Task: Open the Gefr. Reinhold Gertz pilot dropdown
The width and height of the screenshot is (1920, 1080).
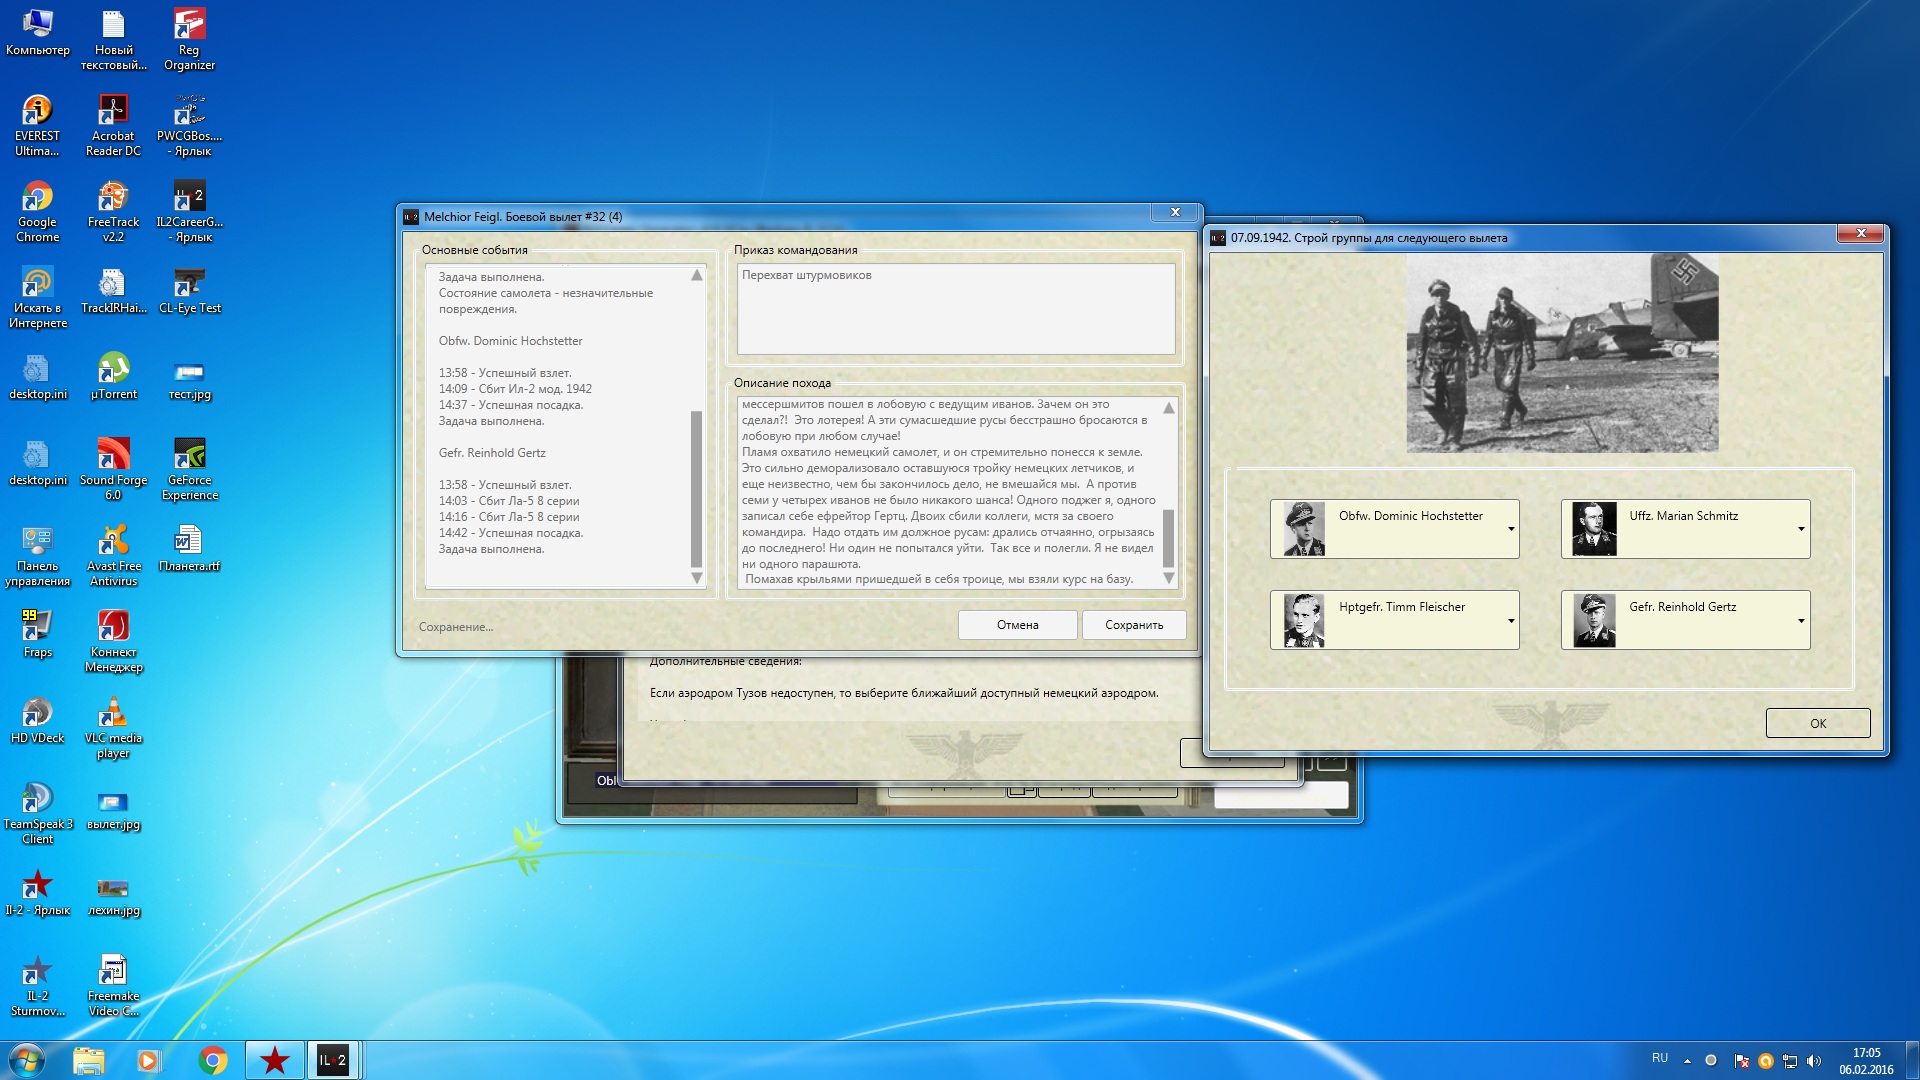Action: click(x=1800, y=620)
